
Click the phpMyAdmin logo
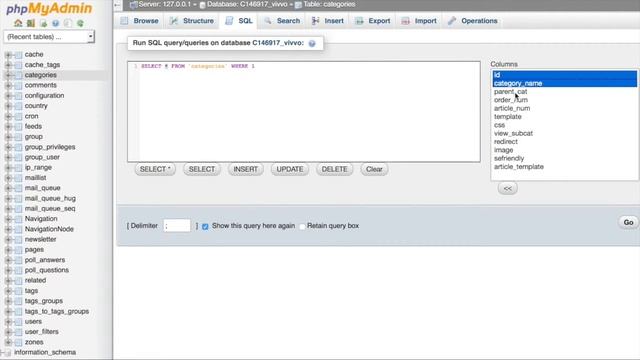coord(49,9)
